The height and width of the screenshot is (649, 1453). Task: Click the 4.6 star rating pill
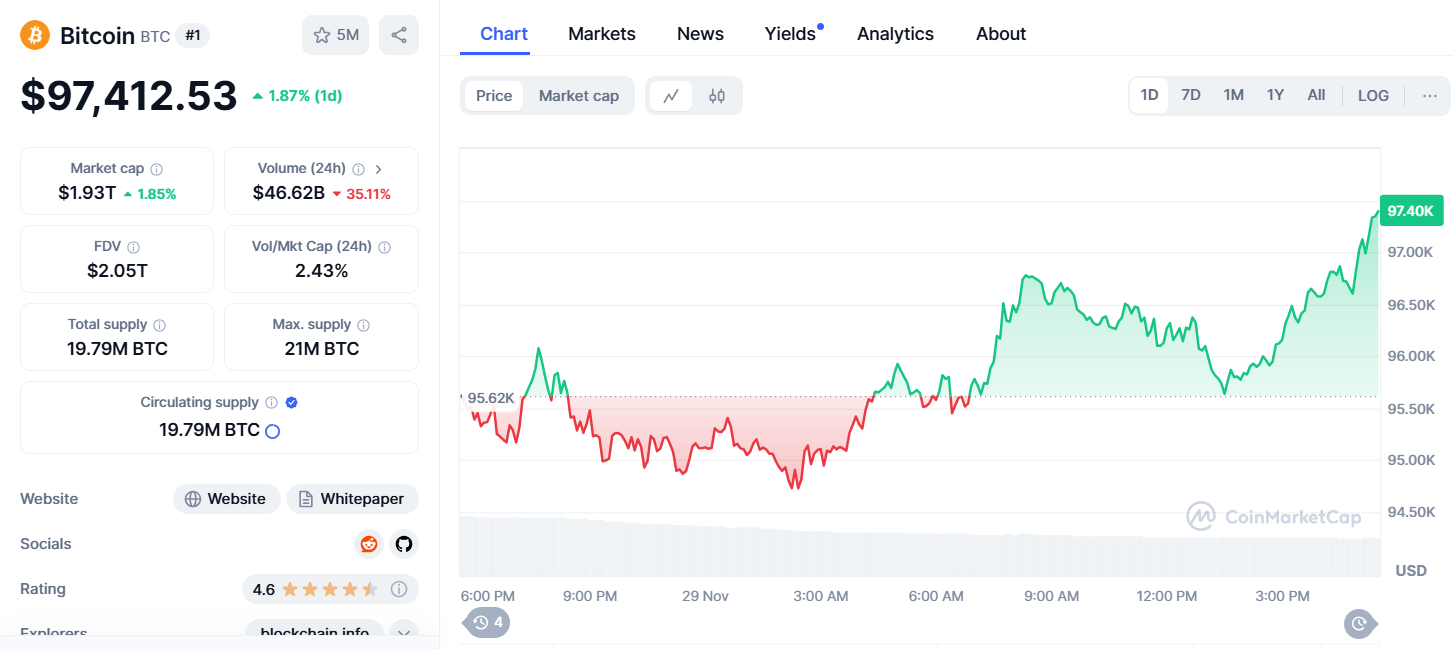tap(330, 589)
